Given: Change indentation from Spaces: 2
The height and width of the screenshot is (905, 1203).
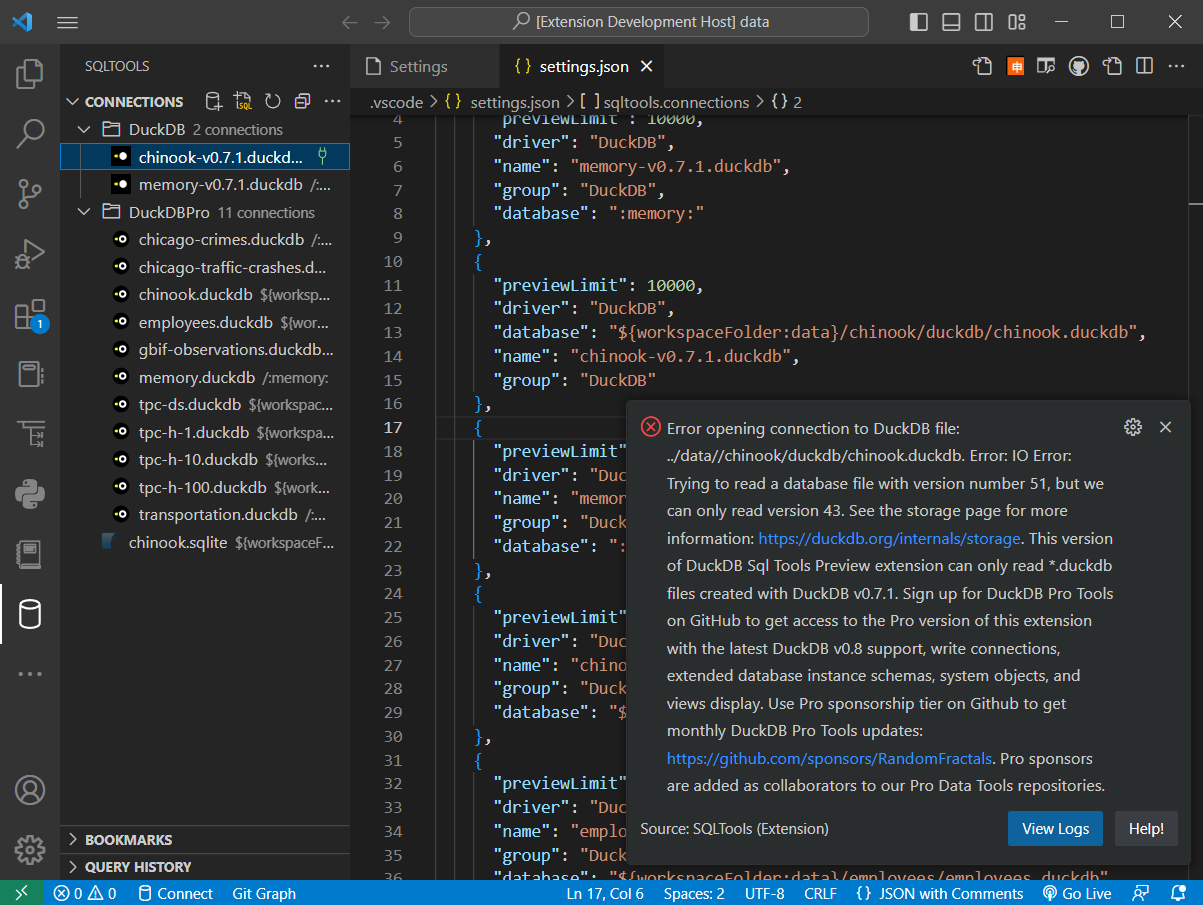Looking at the screenshot, I should [x=694, y=893].
